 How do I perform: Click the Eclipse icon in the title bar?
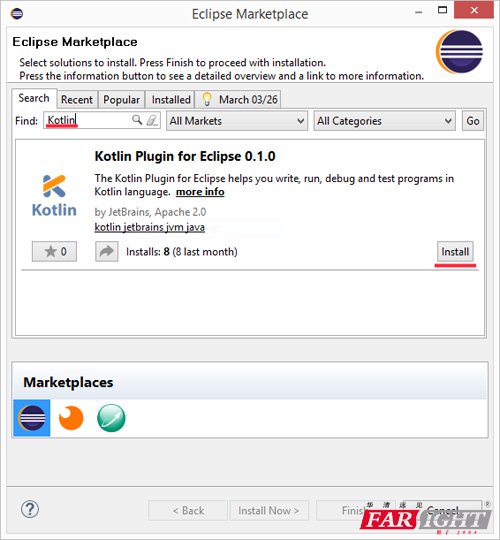click(x=17, y=14)
